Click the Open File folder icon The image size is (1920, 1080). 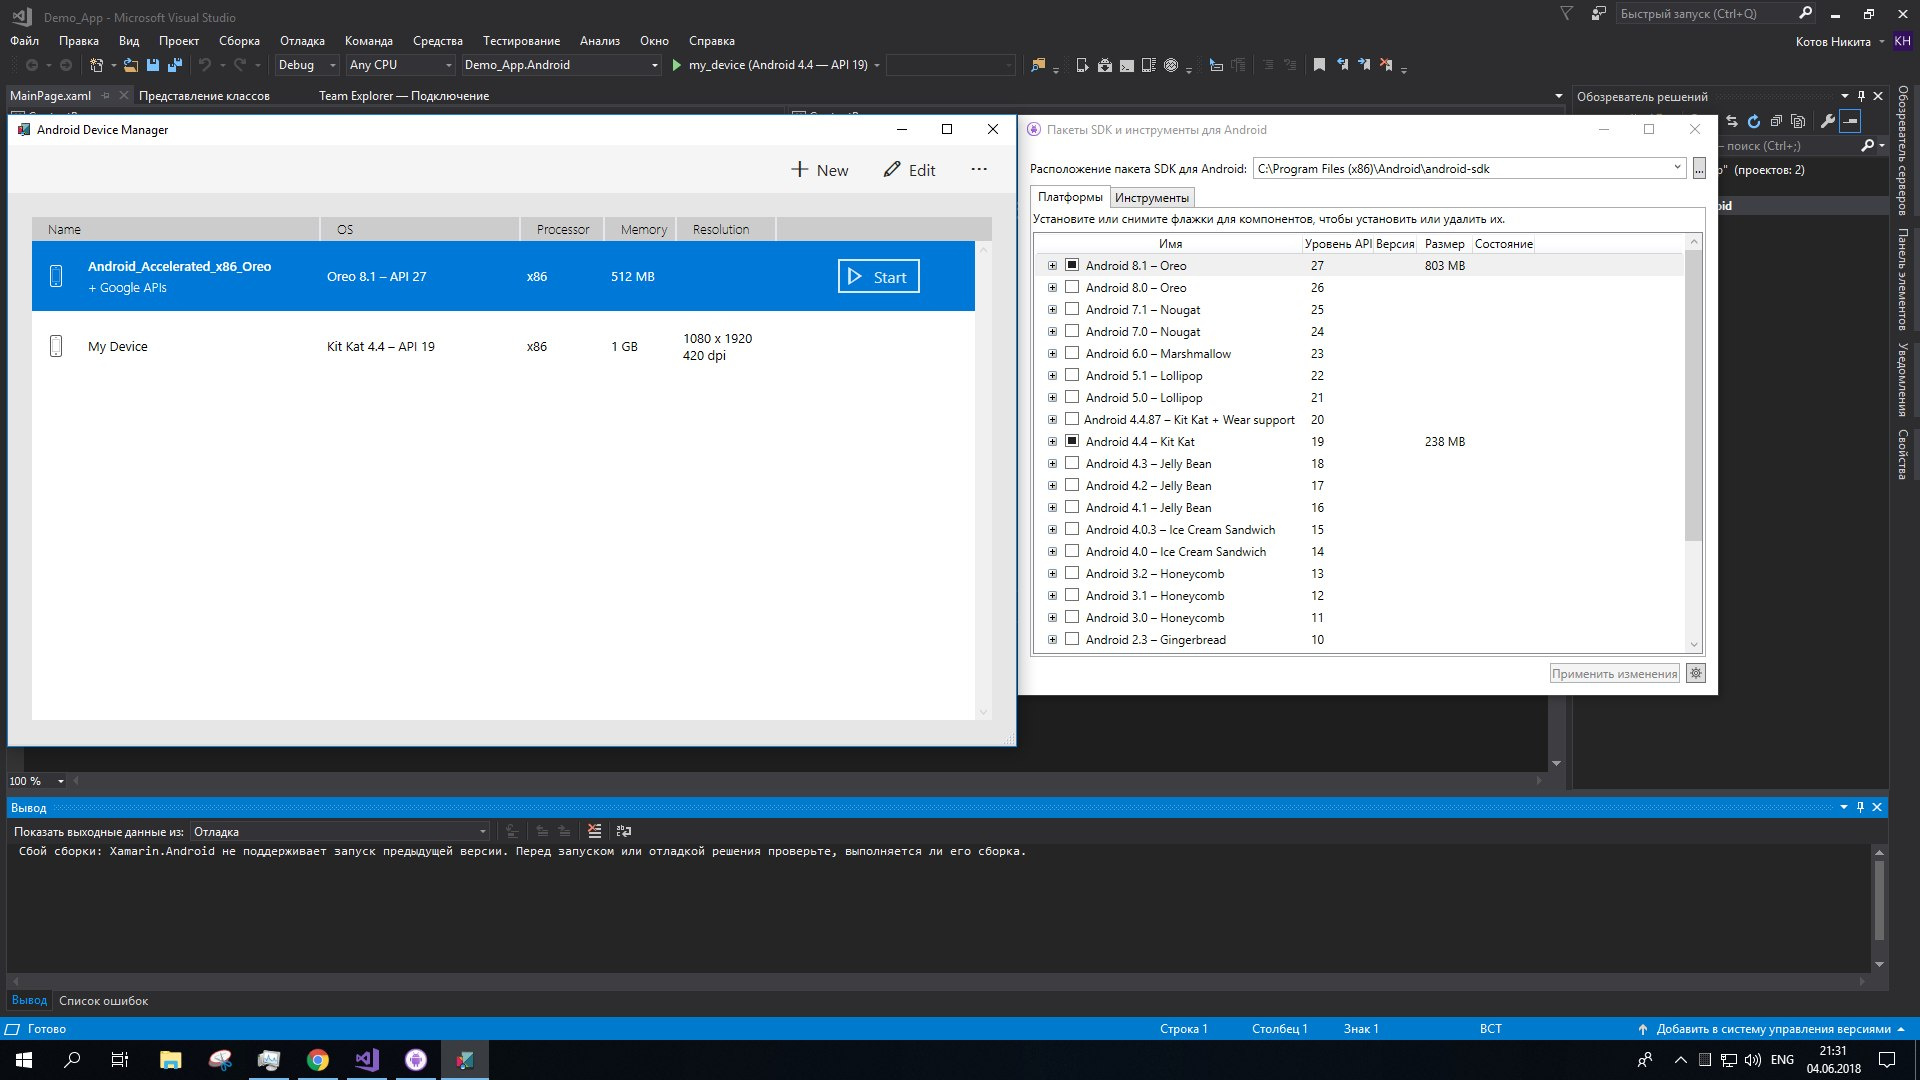click(130, 65)
